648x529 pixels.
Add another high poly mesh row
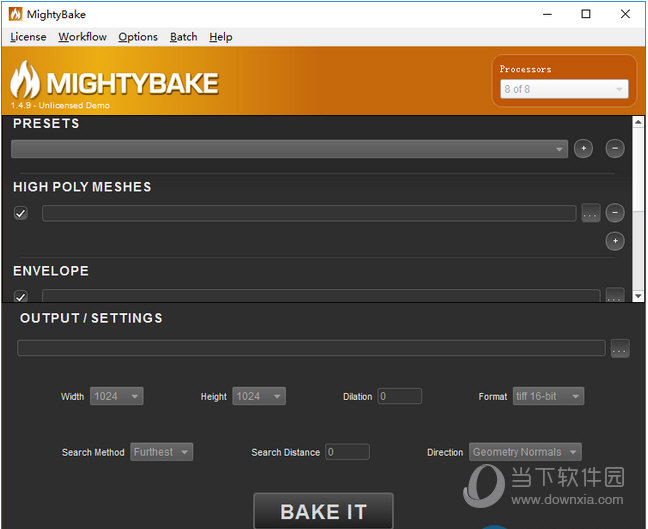615,241
